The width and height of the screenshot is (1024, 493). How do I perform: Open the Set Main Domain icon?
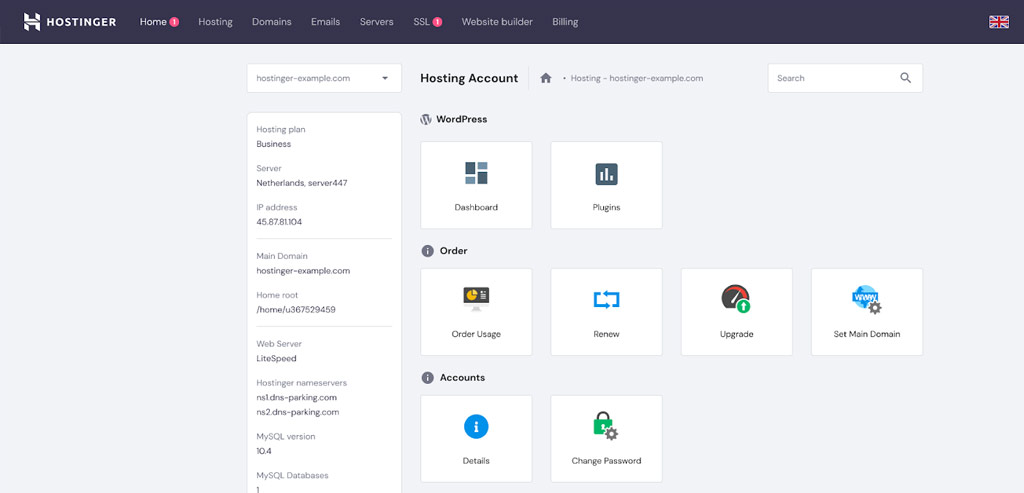coord(866,299)
